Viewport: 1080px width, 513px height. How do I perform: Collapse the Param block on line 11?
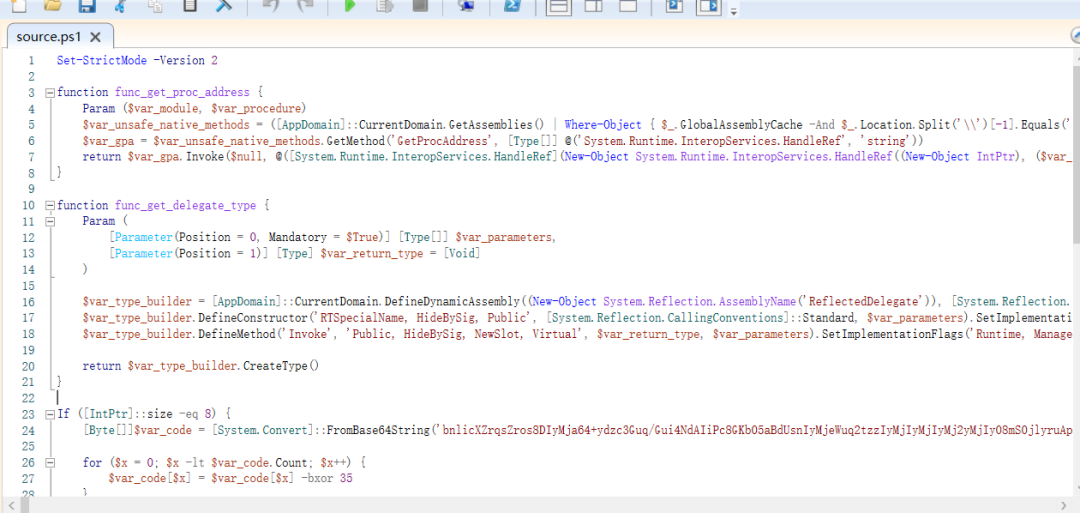50,221
